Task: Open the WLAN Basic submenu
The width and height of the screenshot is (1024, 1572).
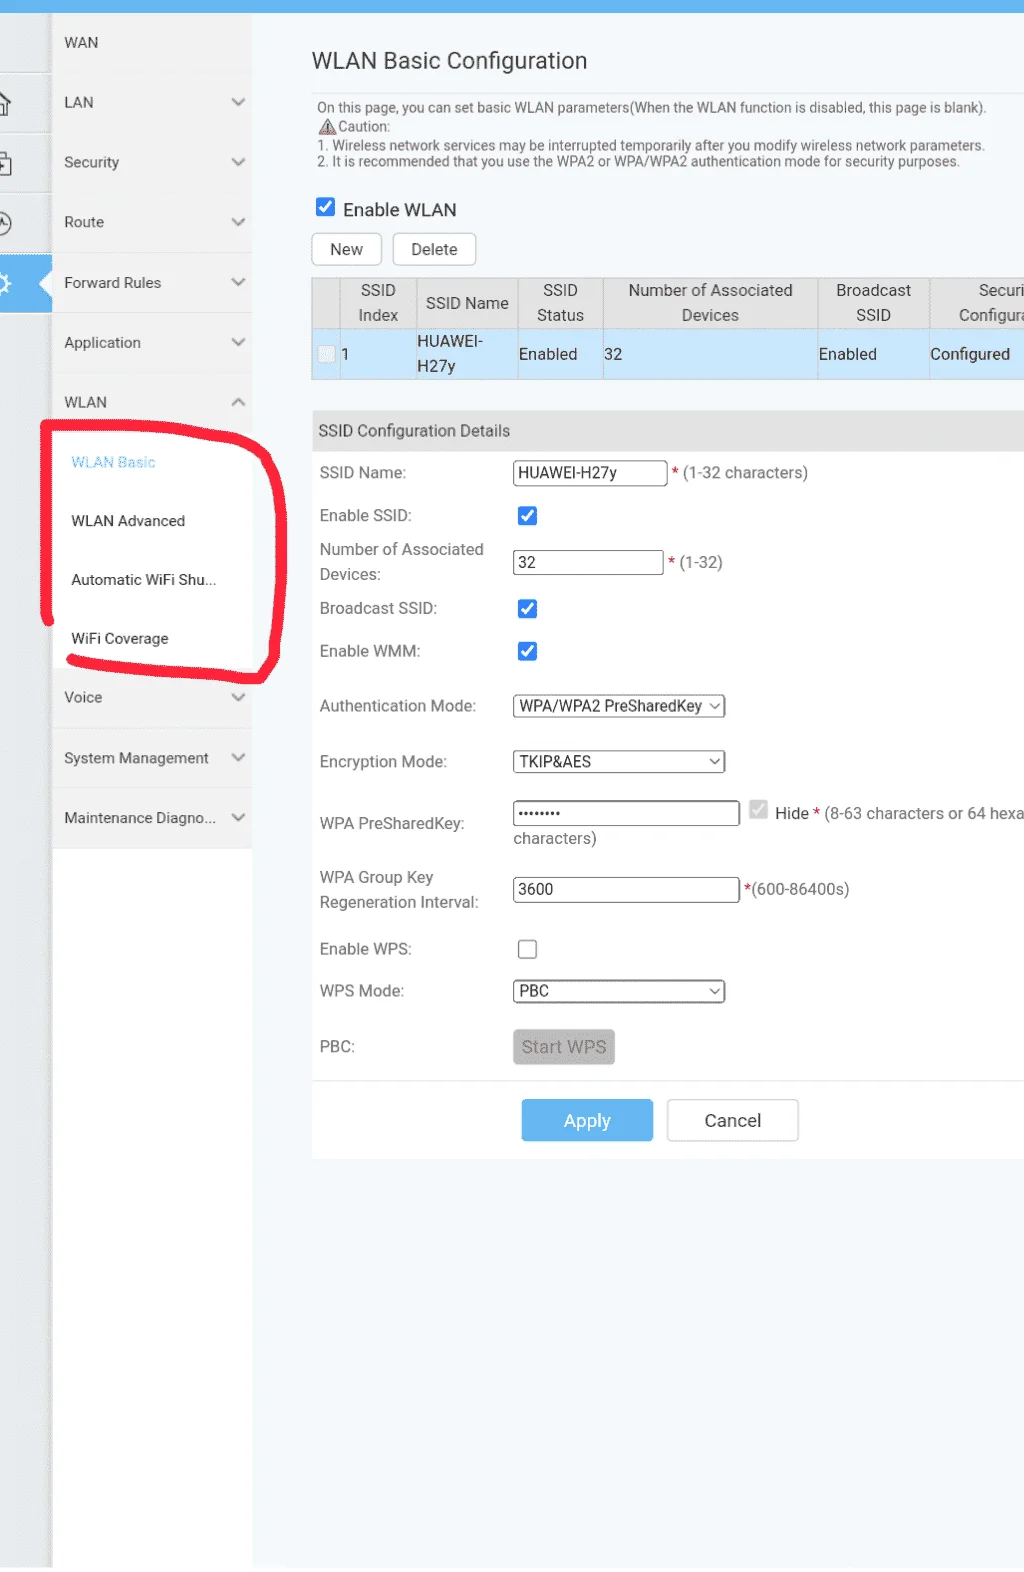Action: (113, 462)
